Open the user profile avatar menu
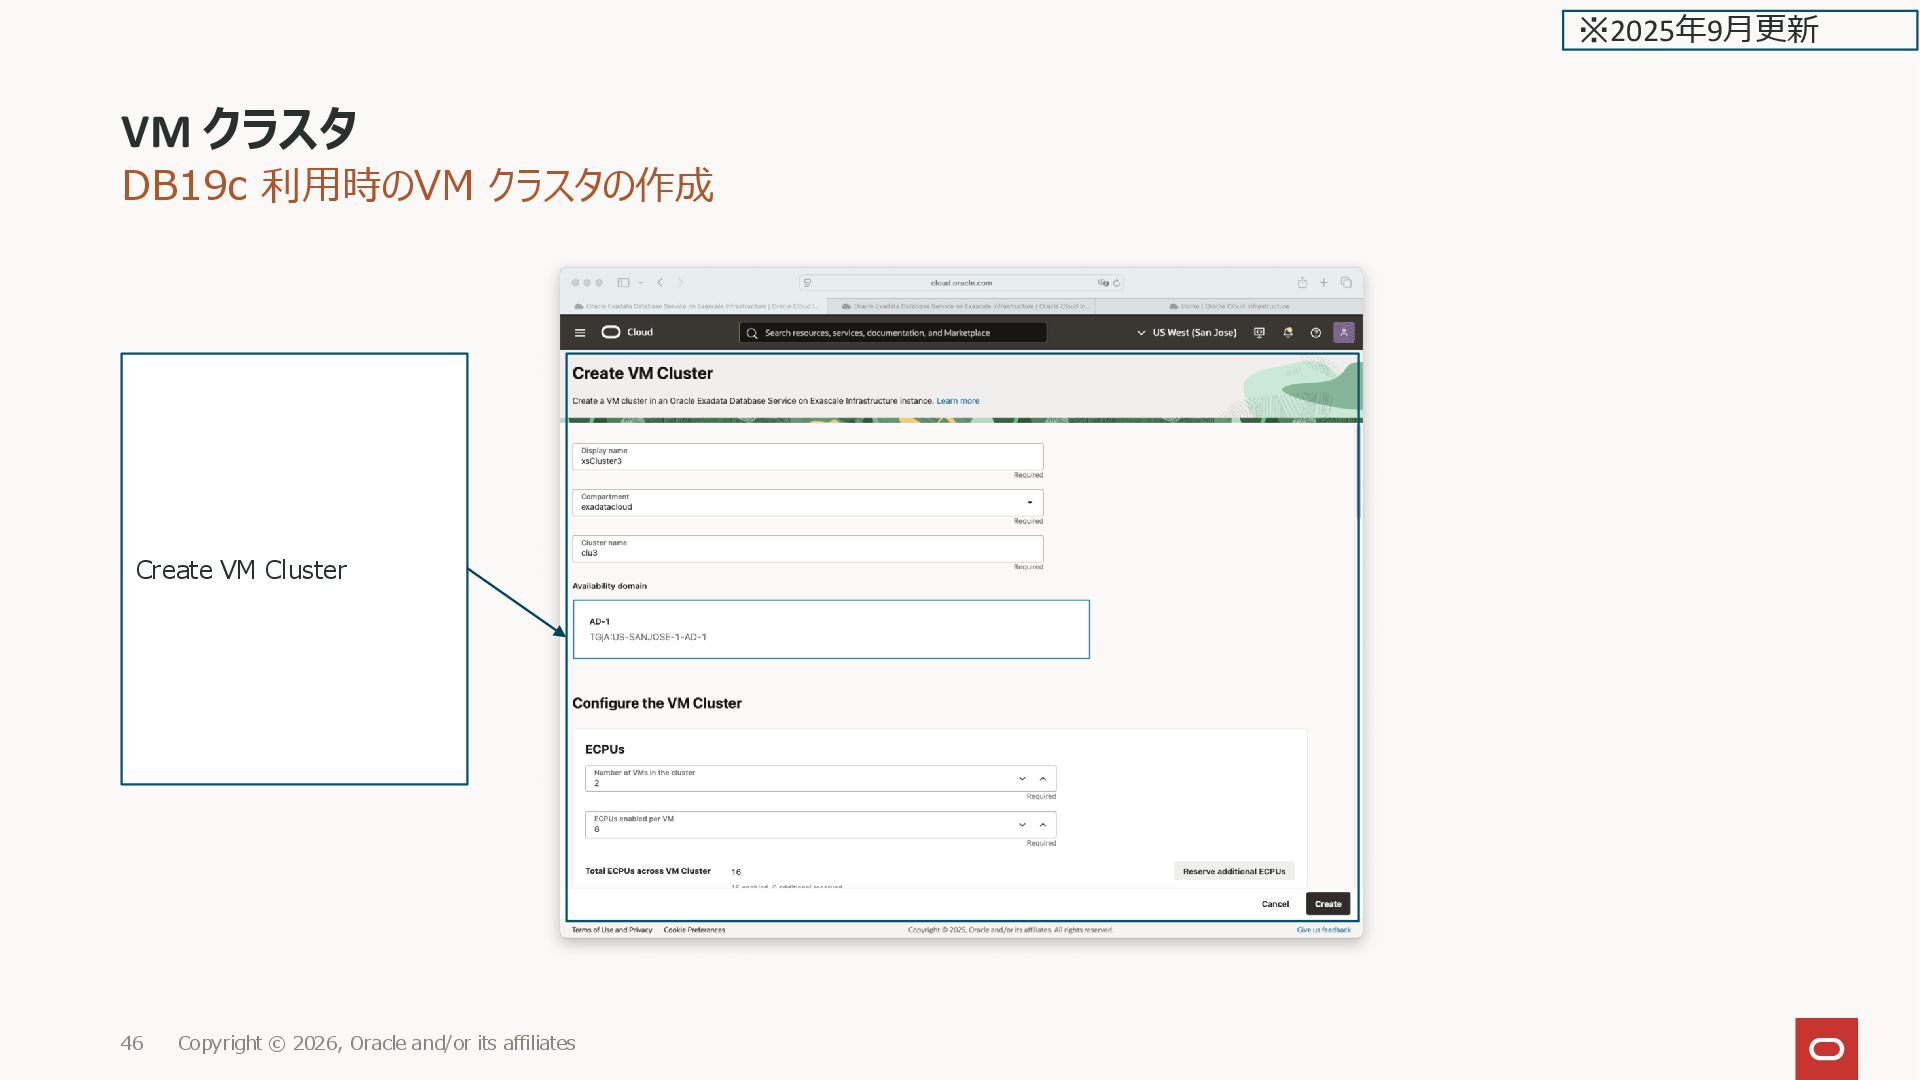Viewport: 1920px width, 1080px height. point(1344,332)
